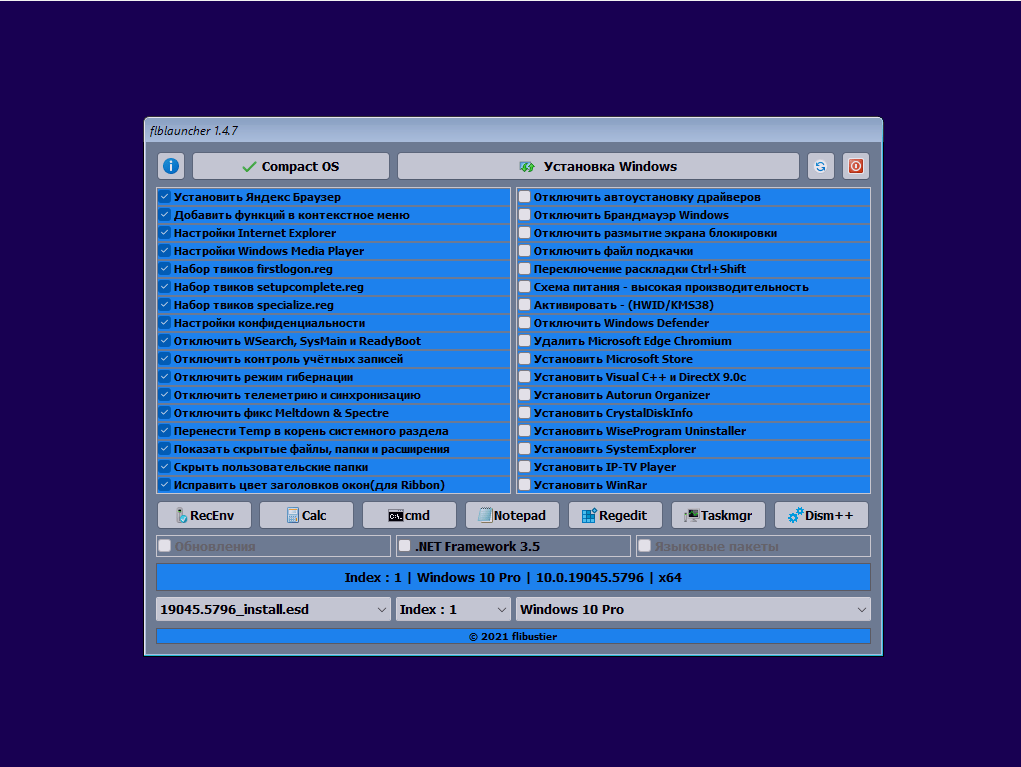Check Установить WinRar
Viewport: 1021px width, 767px height.
525,485
